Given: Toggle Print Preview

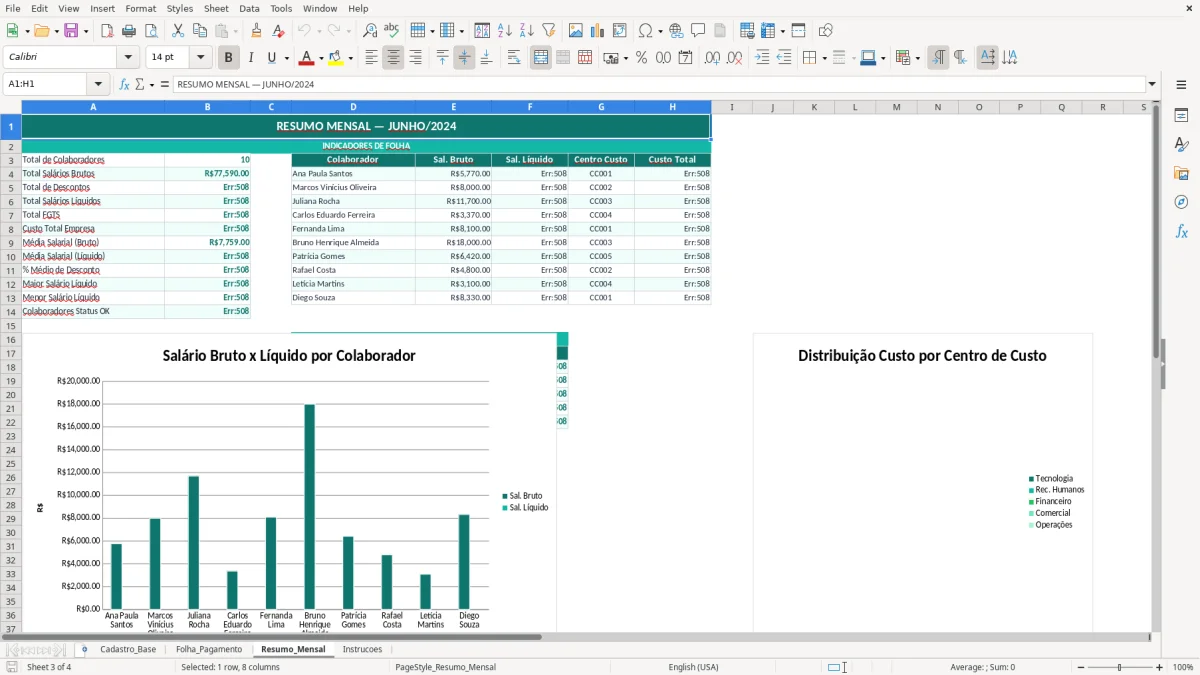Looking at the screenshot, I should pos(149,31).
